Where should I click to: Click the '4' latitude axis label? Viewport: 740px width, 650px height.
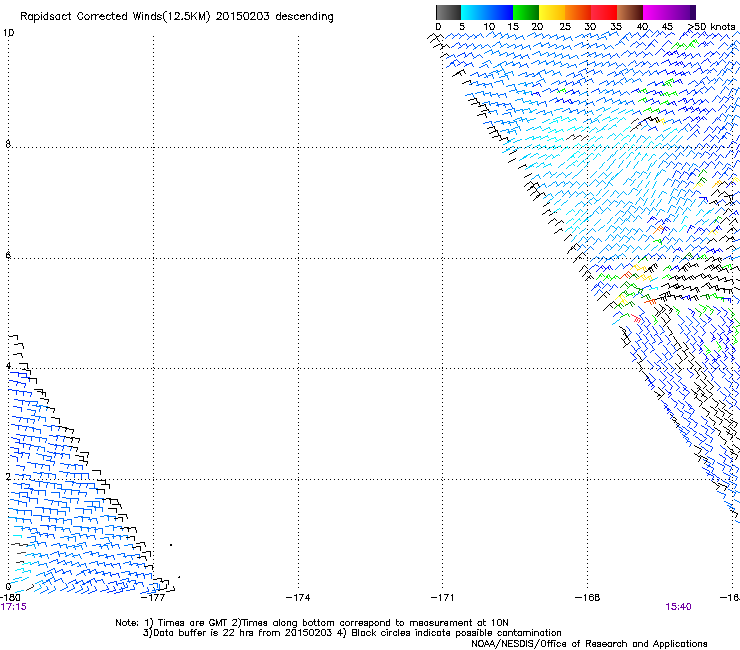tap(8, 365)
